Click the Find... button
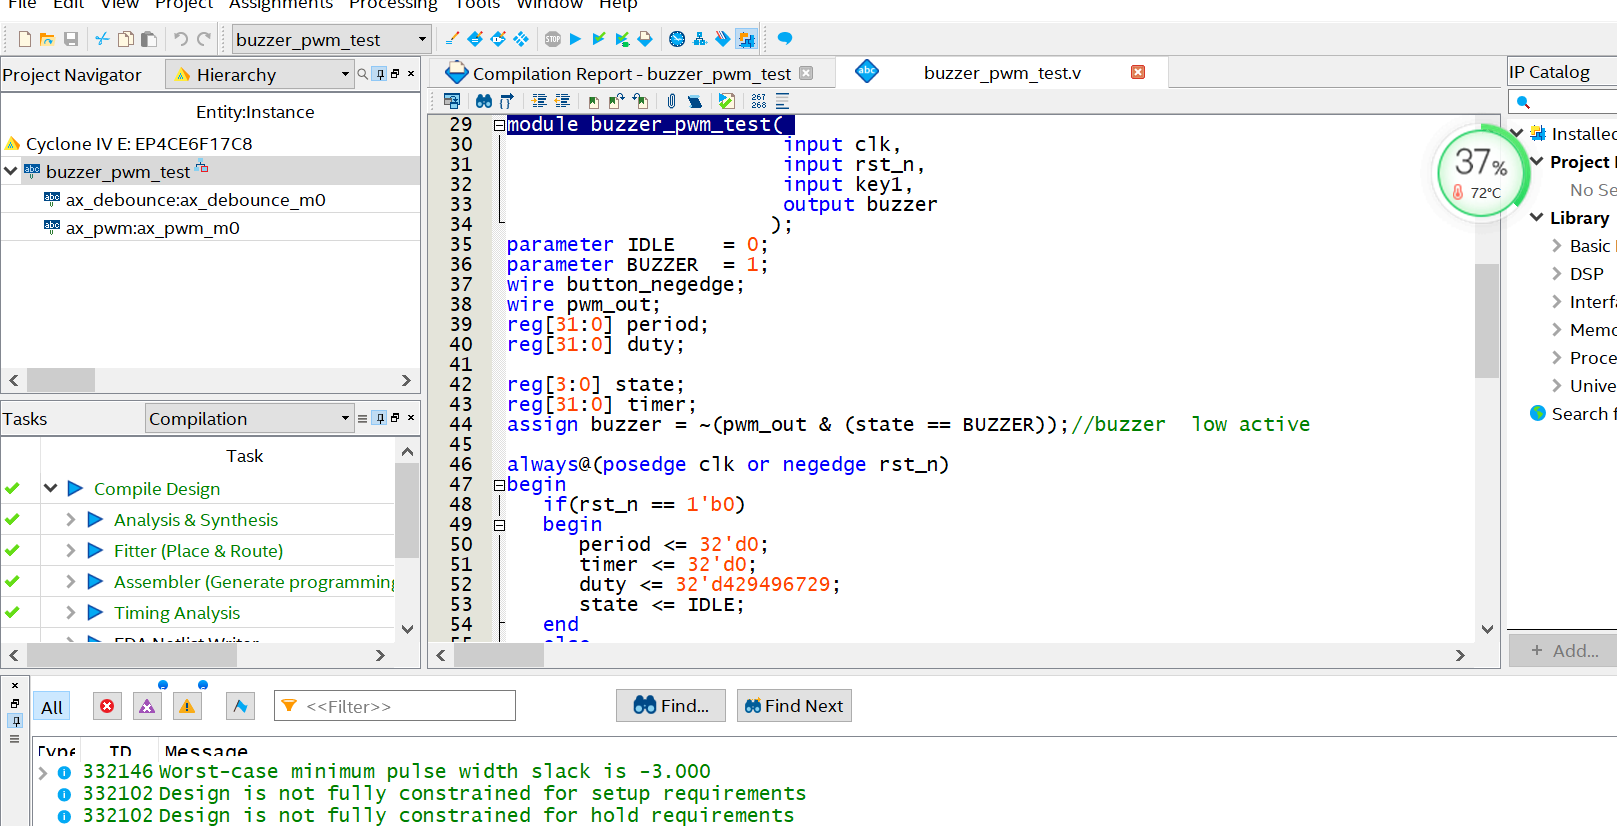Screen dimensions: 1617x826 tap(671, 706)
